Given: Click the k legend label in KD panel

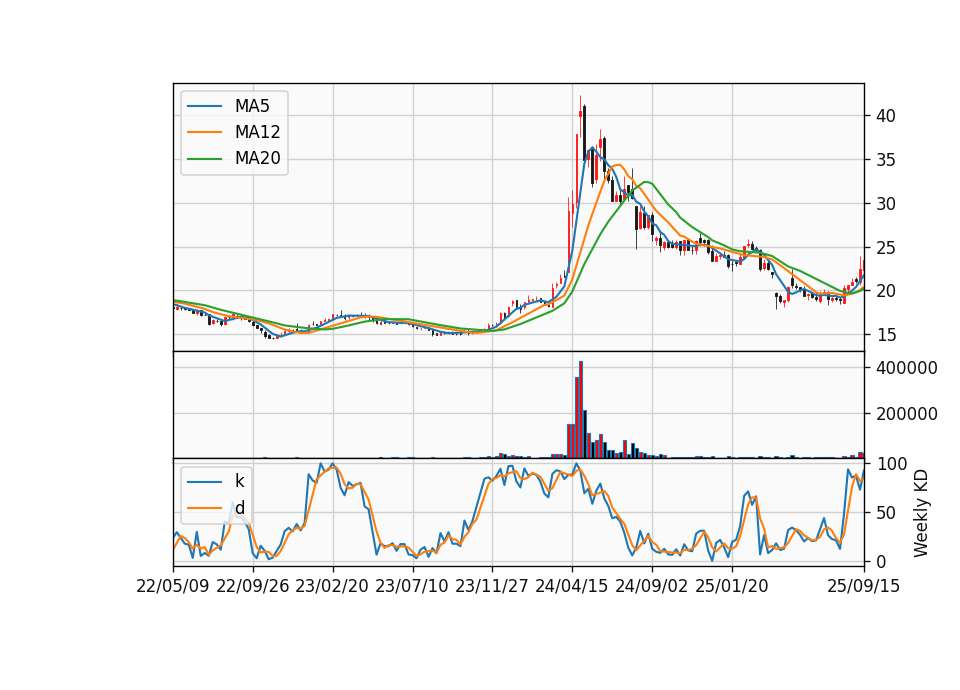Looking at the screenshot, I should (239, 481).
